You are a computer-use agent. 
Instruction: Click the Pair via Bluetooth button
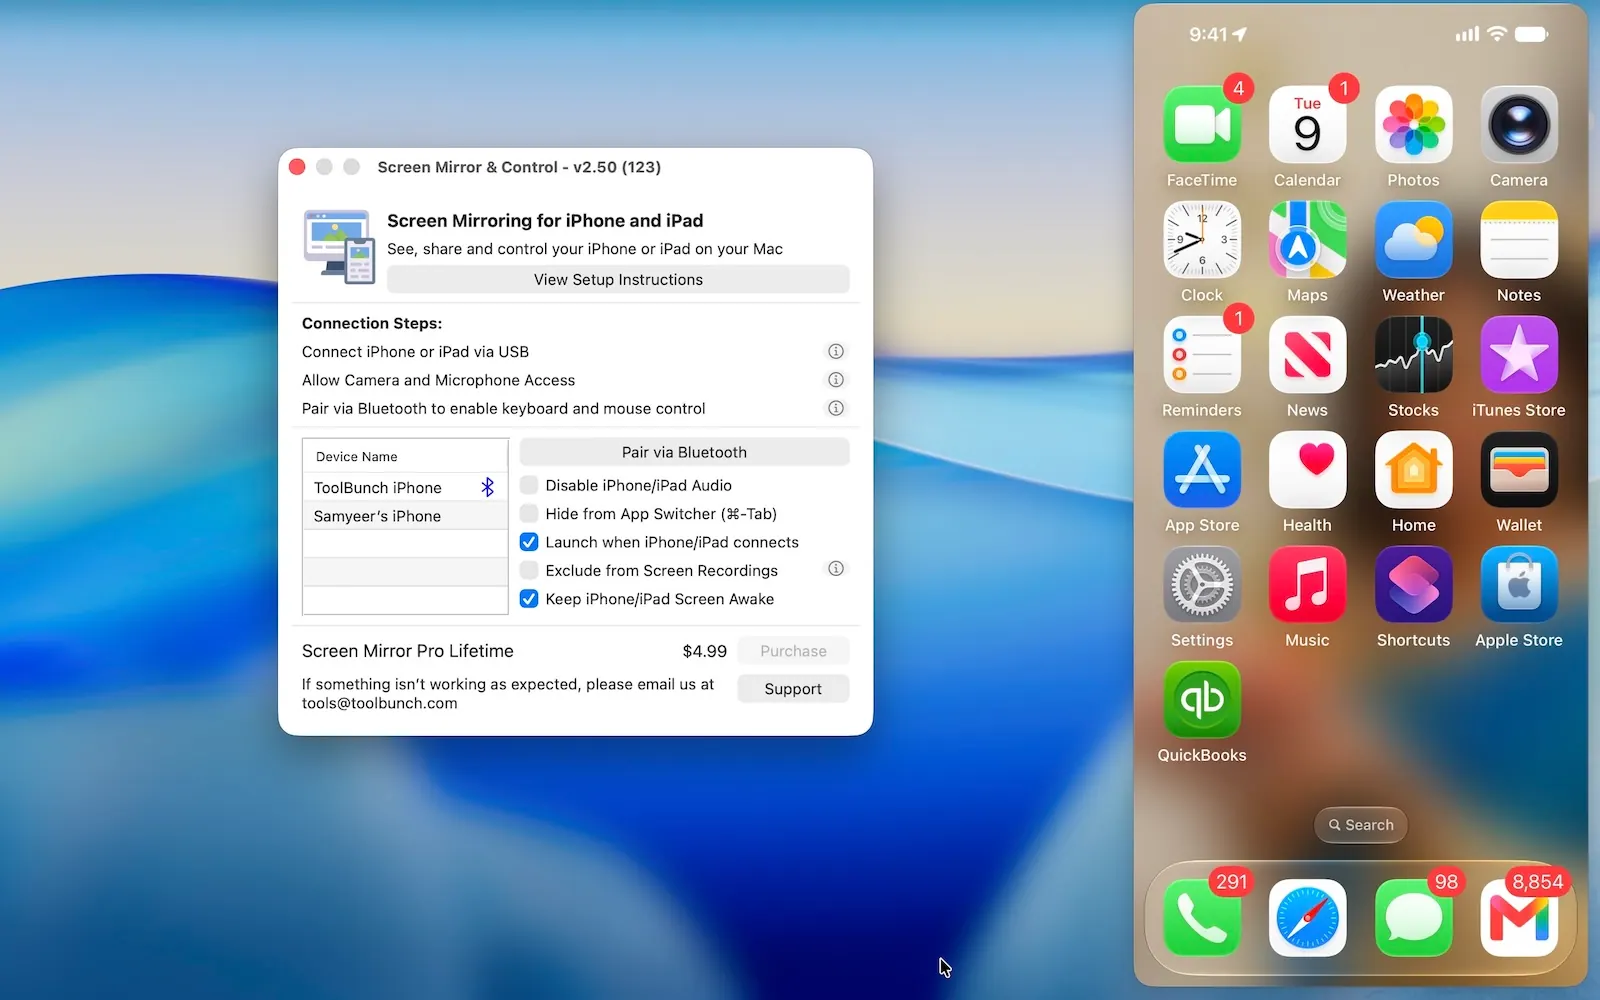(x=684, y=452)
